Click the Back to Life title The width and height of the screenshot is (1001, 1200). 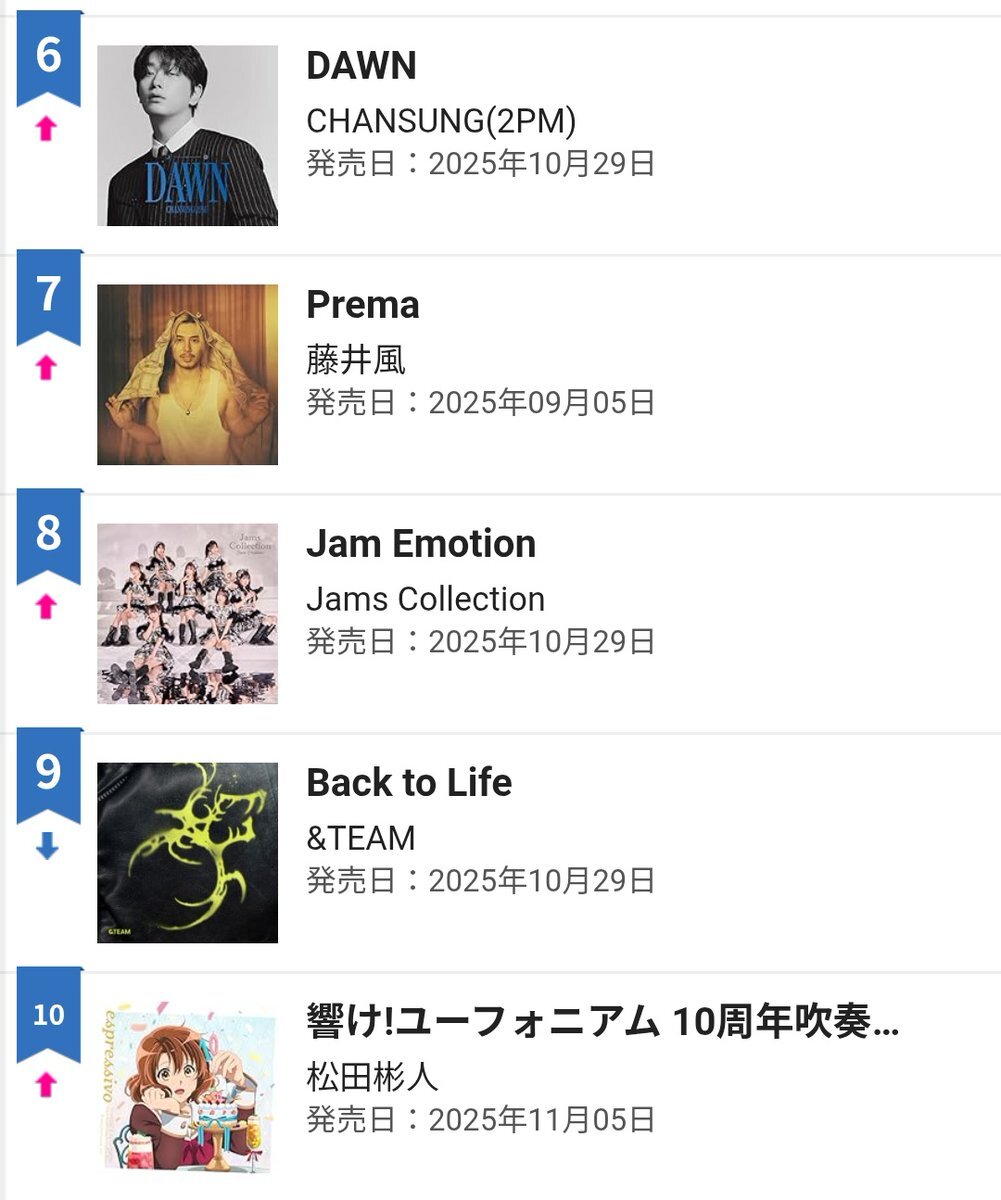tap(409, 783)
